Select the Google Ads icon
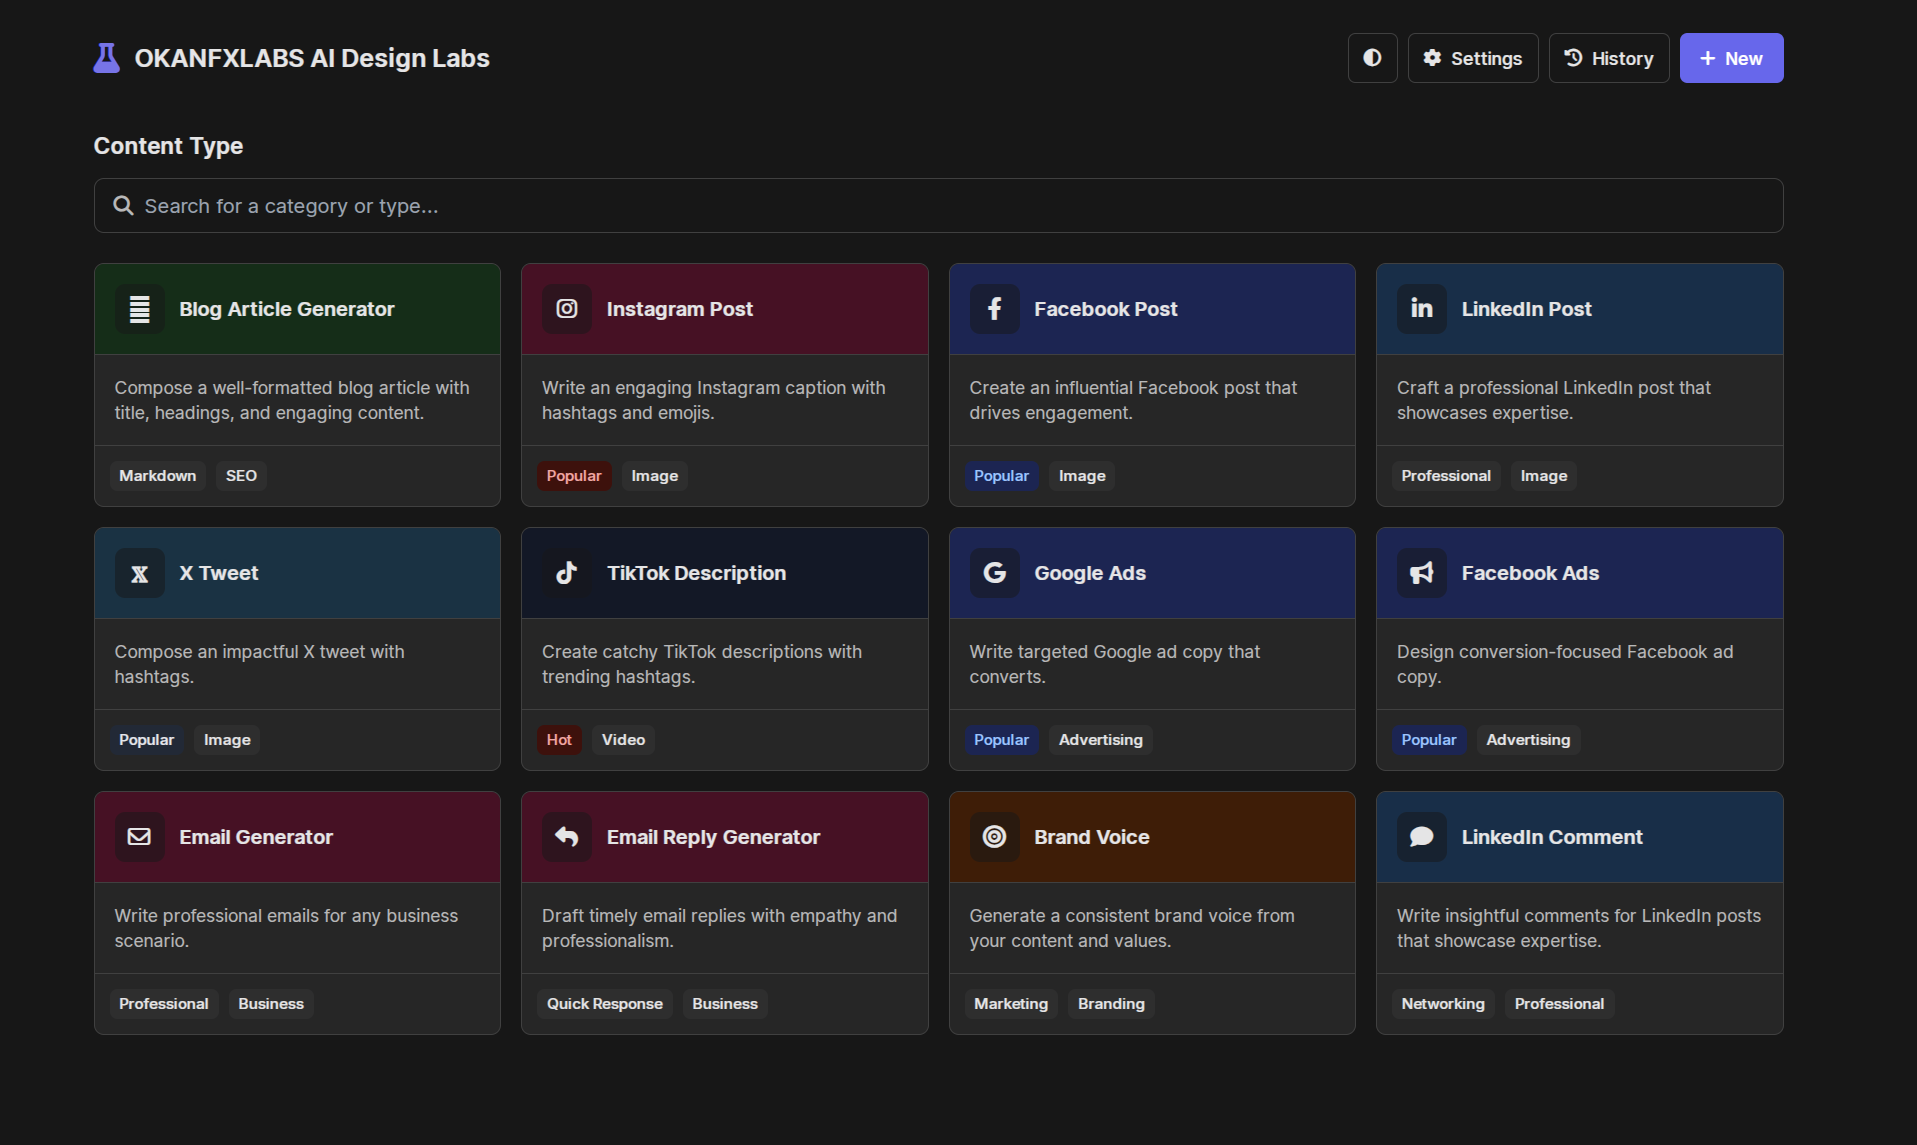Image resolution: width=1917 pixels, height=1145 pixels. point(994,573)
